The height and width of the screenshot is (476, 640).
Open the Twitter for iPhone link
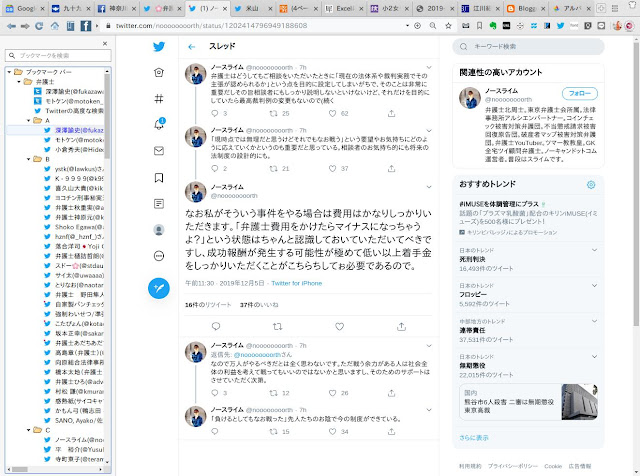(297, 283)
